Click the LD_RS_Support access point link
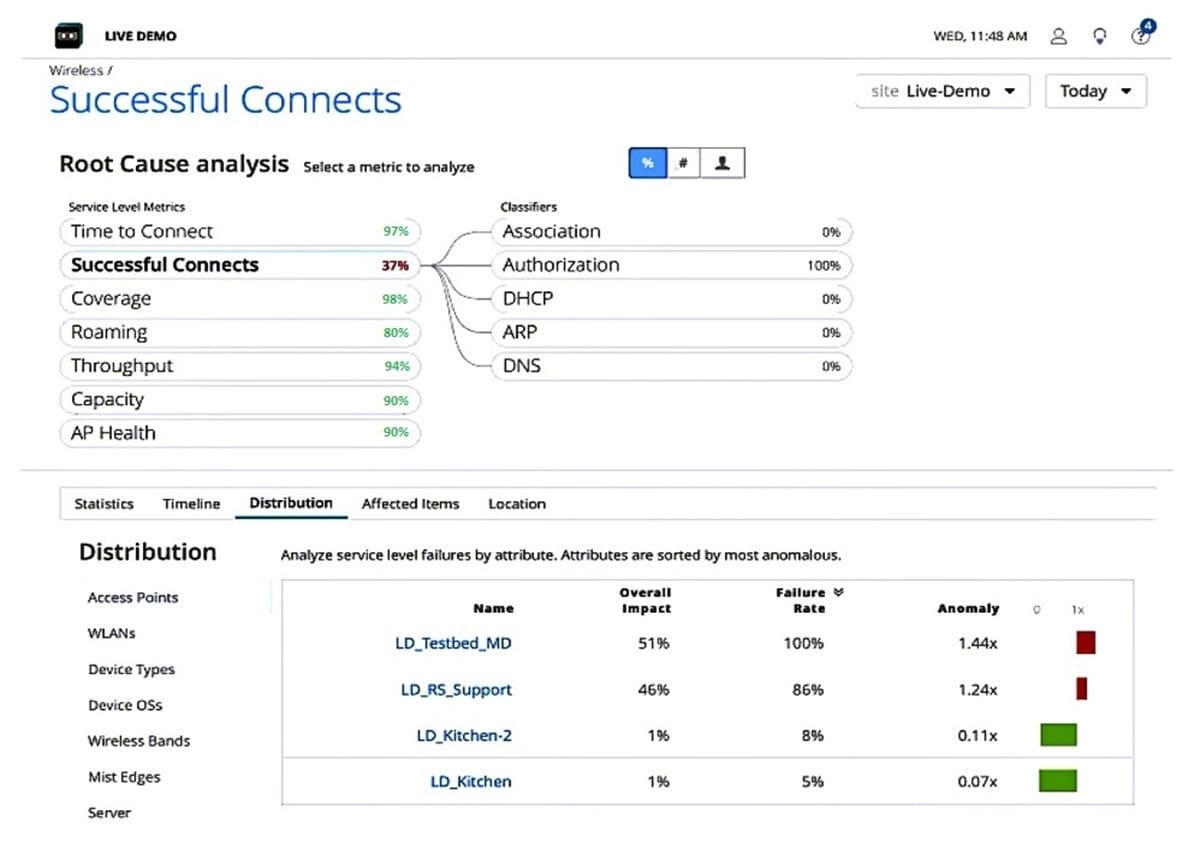1194x846 pixels. 456,689
